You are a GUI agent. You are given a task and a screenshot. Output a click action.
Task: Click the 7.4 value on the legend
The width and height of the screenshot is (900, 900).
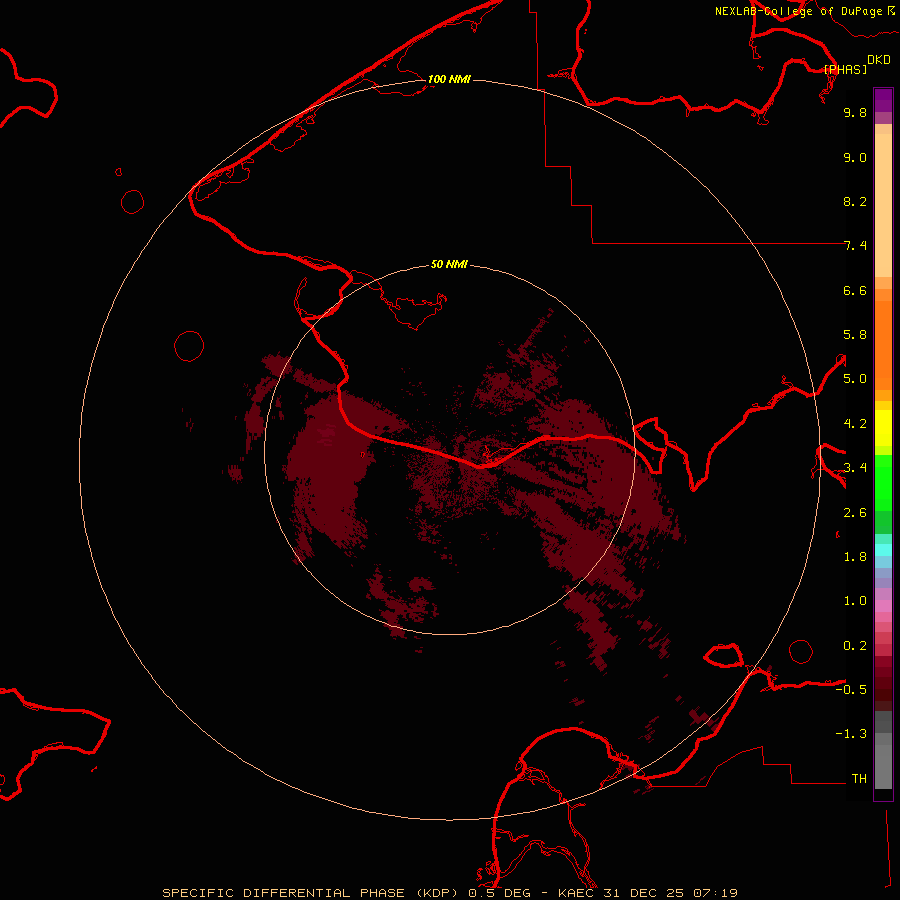click(855, 246)
